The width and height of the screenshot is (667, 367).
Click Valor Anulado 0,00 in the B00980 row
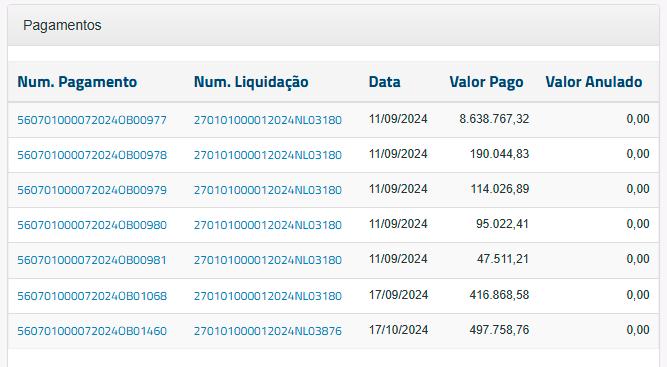tap(638, 224)
